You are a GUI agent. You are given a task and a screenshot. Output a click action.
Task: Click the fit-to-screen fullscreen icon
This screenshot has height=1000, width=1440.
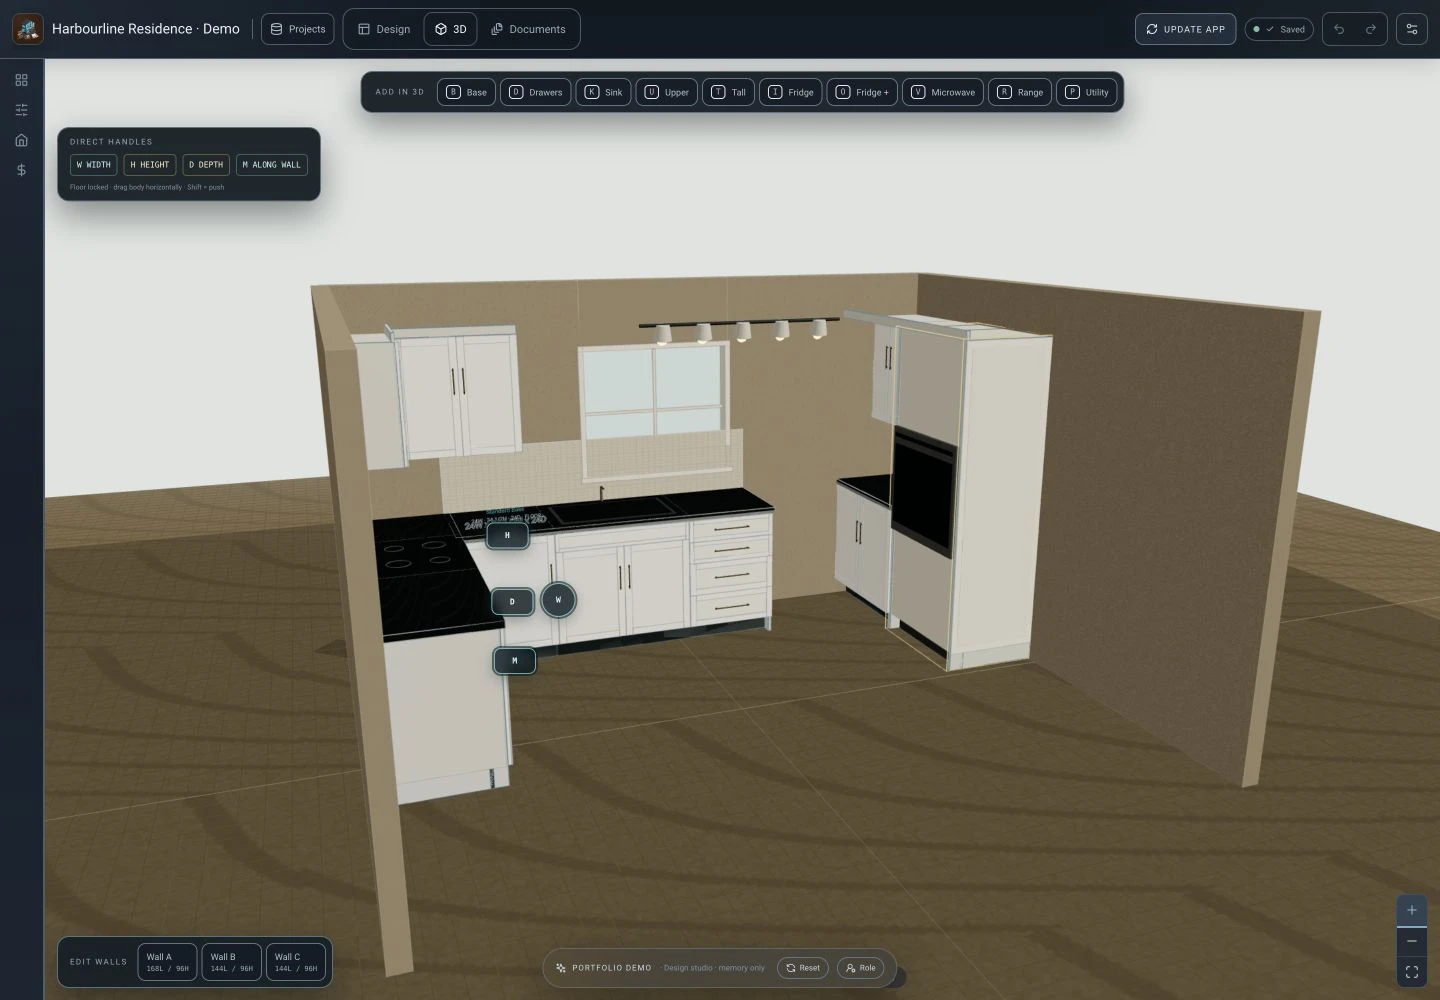click(1412, 972)
